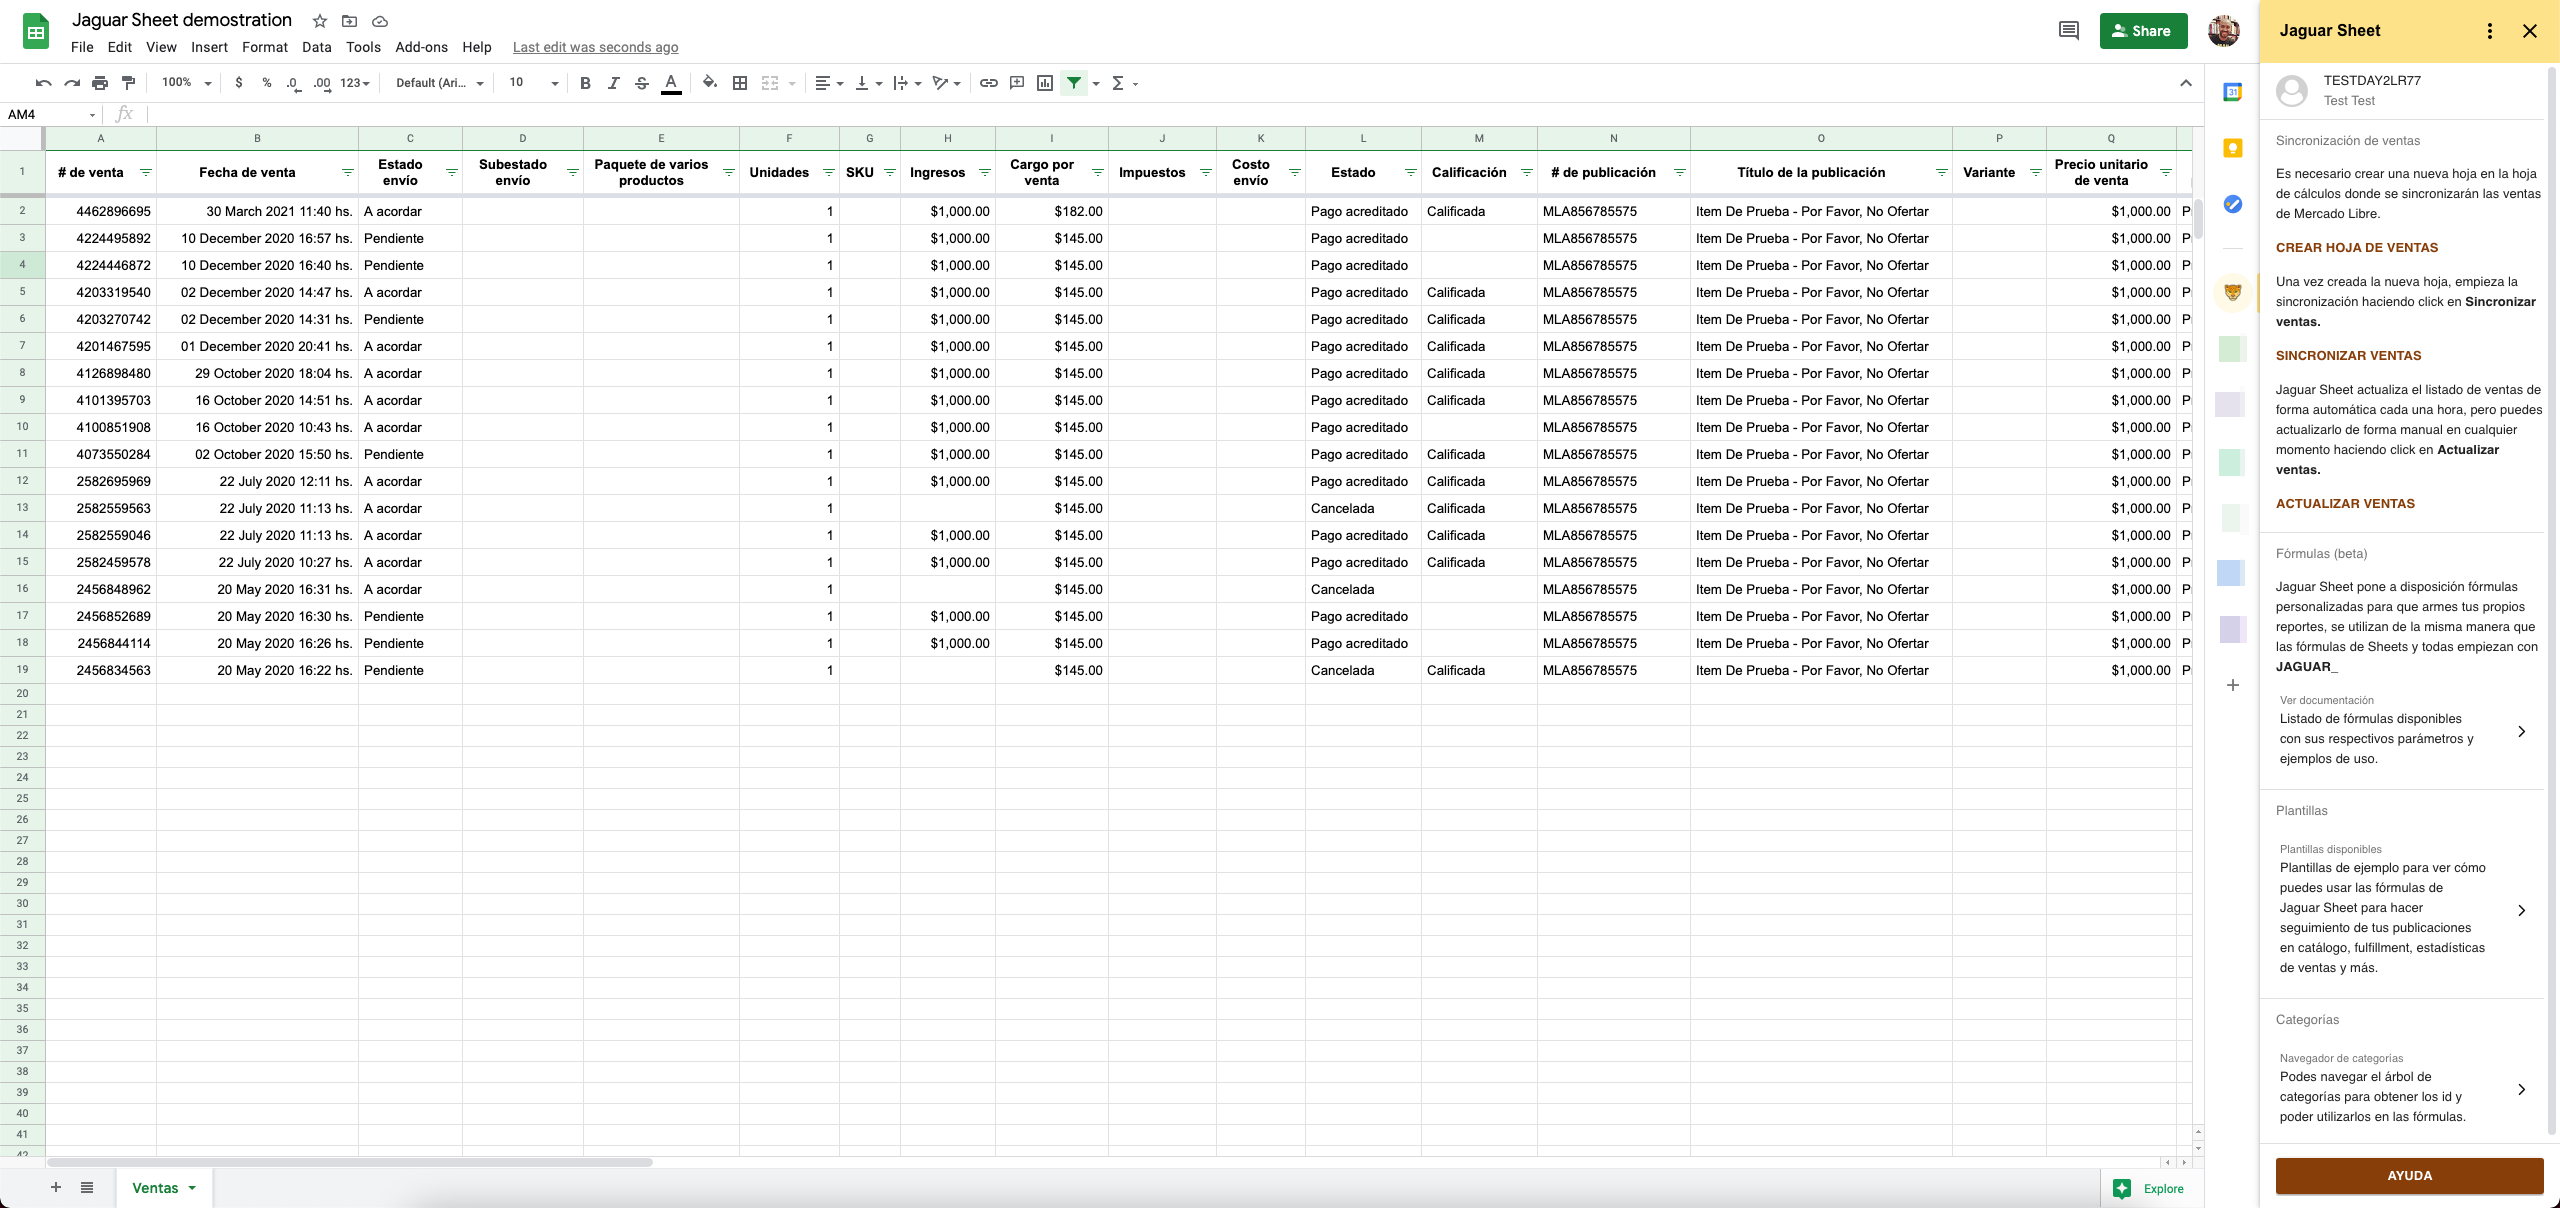Select the bold formatting icon
The width and height of the screenshot is (2560, 1208).
coord(586,83)
